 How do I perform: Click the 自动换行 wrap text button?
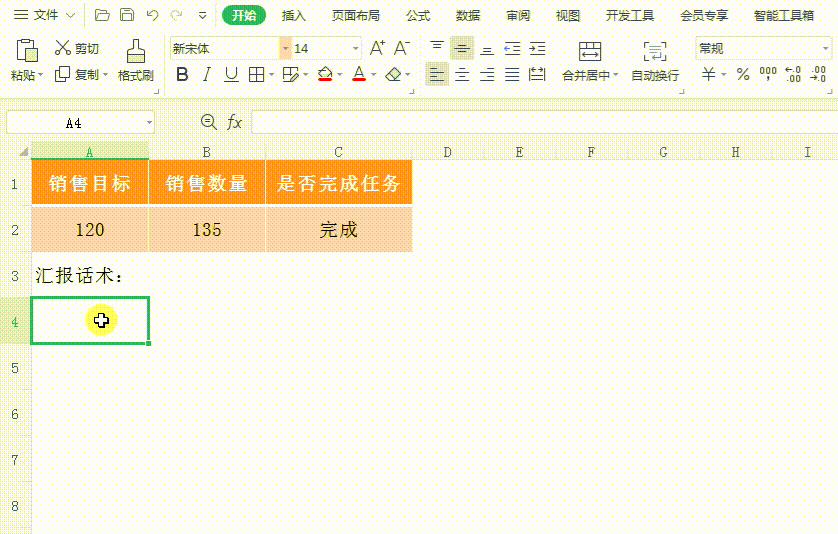[x=655, y=60]
